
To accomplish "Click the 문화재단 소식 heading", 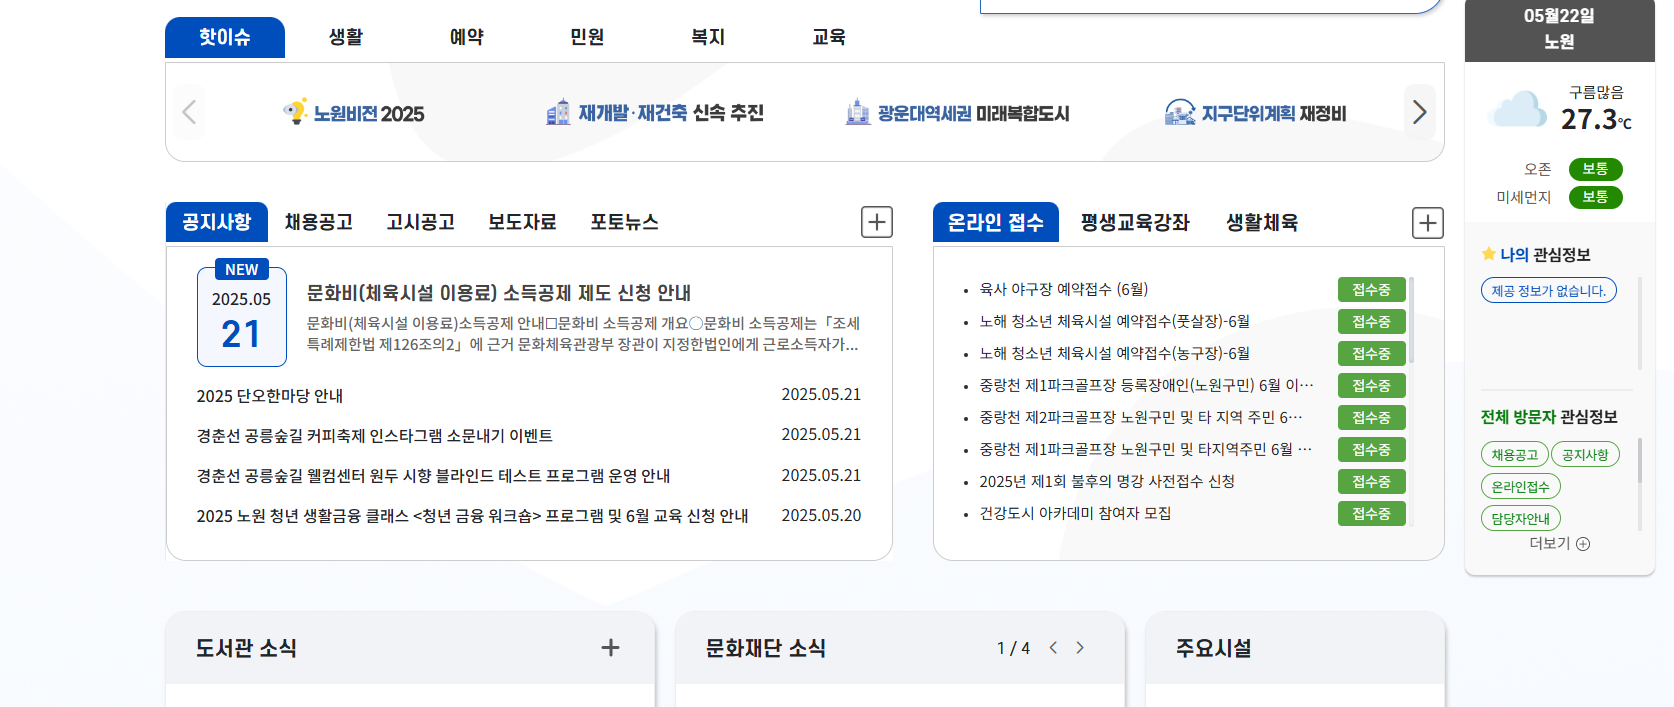I will tap(766, 648).
